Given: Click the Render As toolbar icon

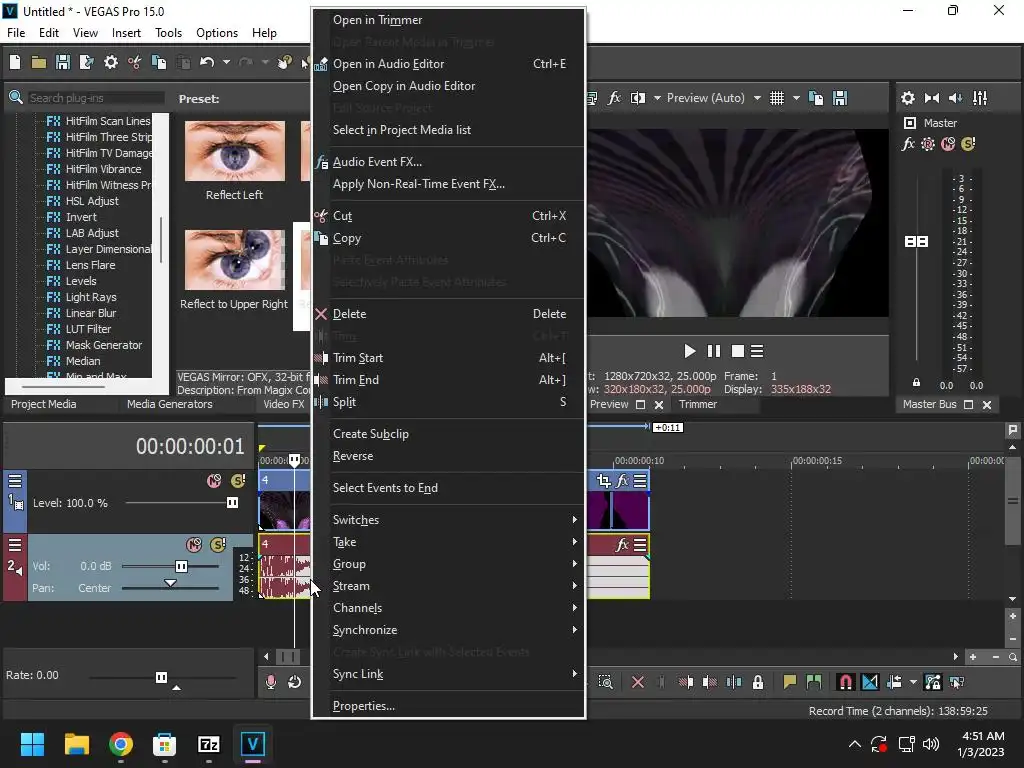Looking at the screenshot, I should (86, 62).
